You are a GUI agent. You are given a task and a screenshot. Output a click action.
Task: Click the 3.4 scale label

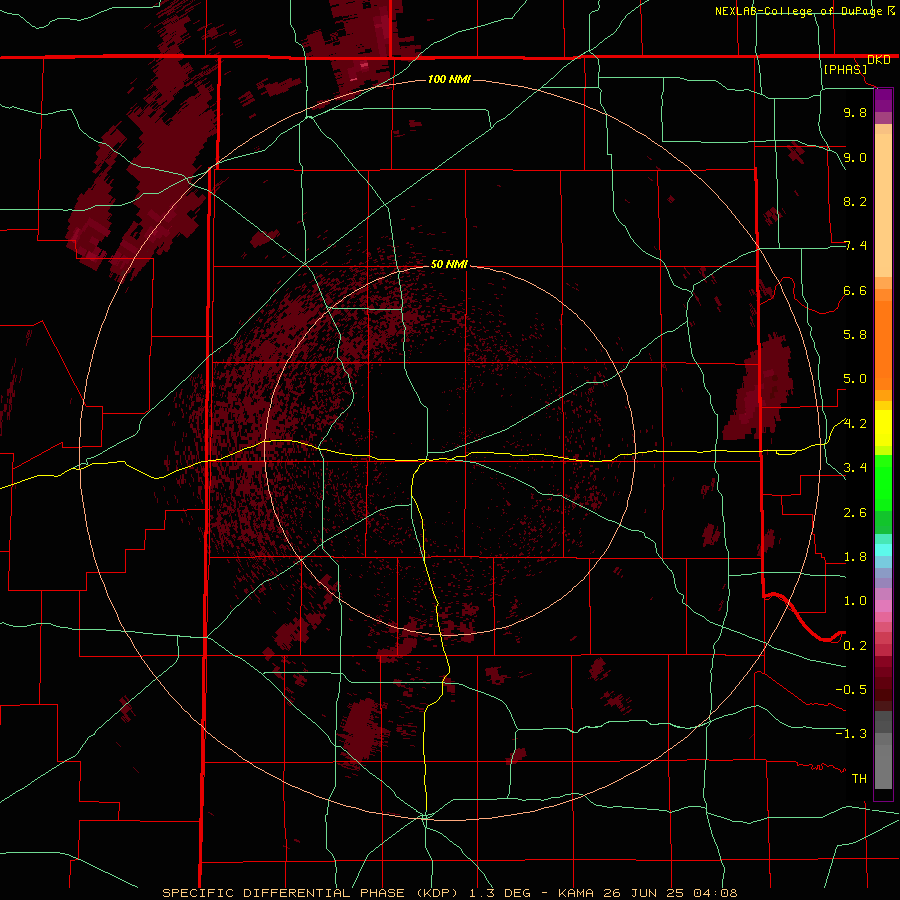(855, 468)
